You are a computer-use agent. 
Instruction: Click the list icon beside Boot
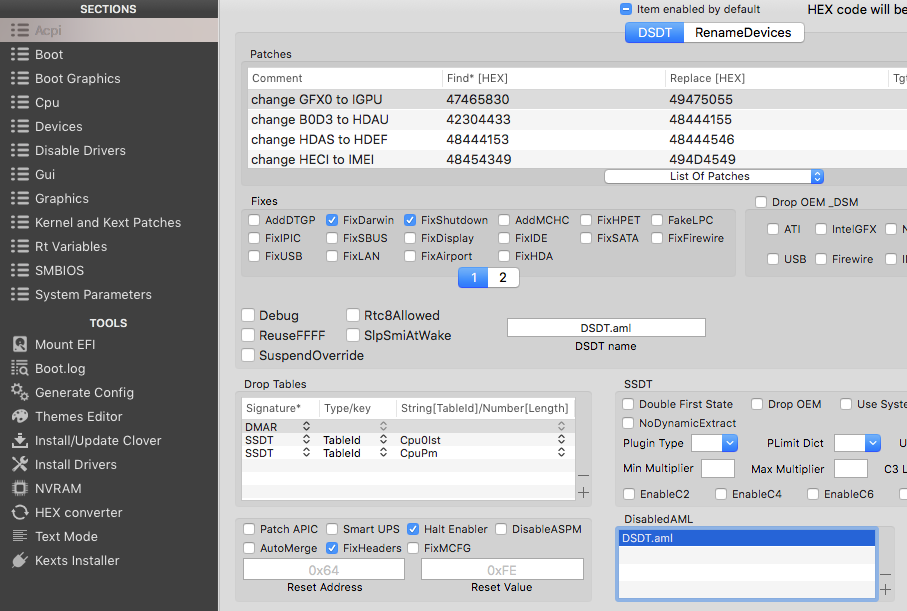pyautogui.click(x=20, y=54)
